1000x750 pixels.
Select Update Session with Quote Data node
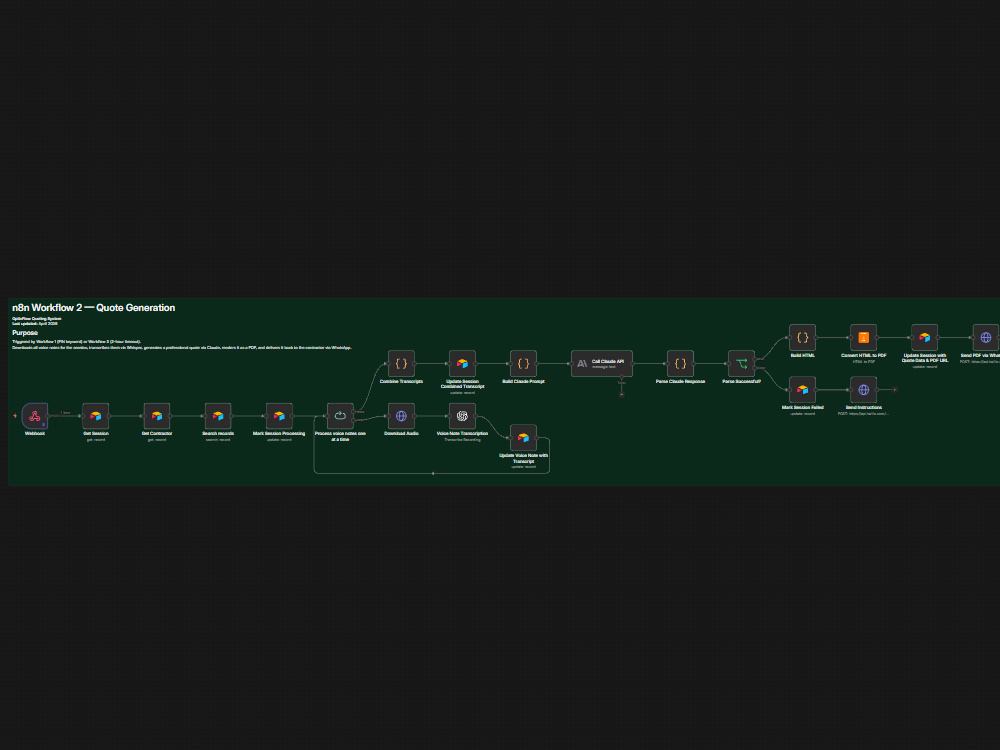point(925,337)
